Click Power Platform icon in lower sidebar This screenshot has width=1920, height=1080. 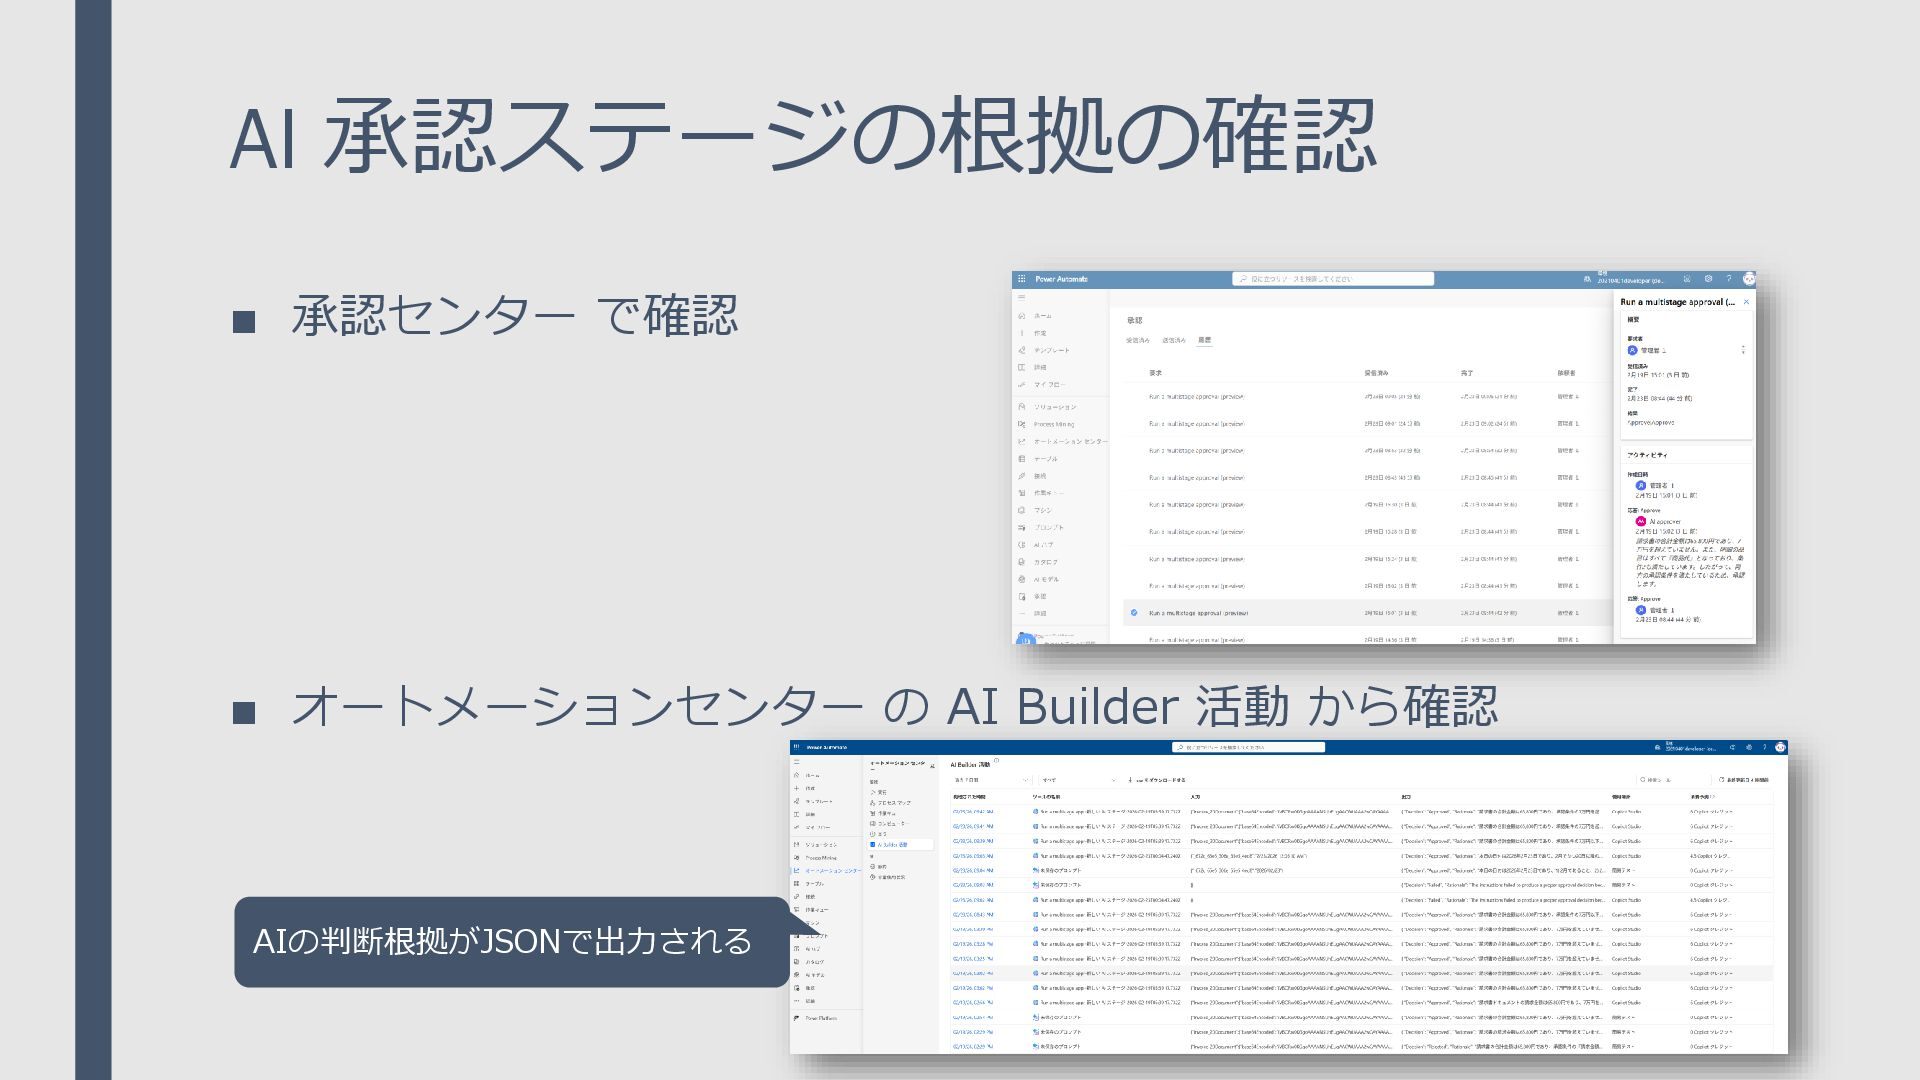click(797, 1018)
